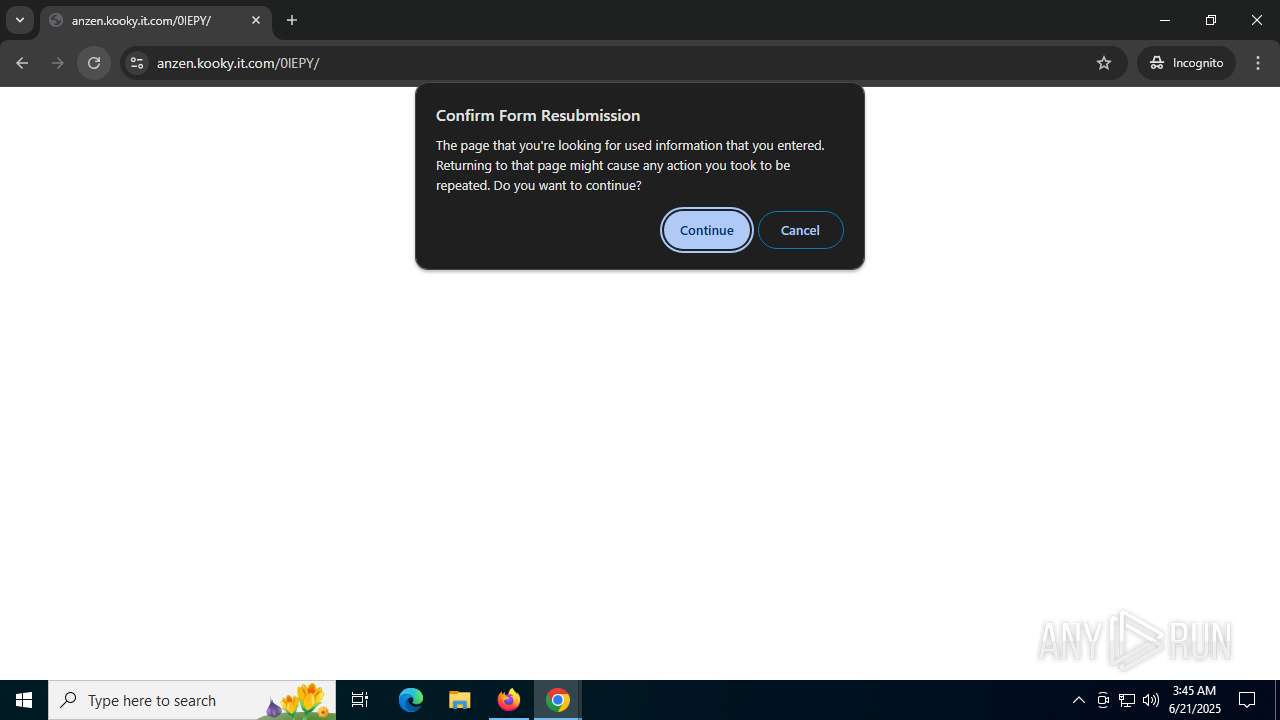The width and height of the screenshot is (1280, 720).
Task: Show hidden system tray icons
Action: (1078, 700)
